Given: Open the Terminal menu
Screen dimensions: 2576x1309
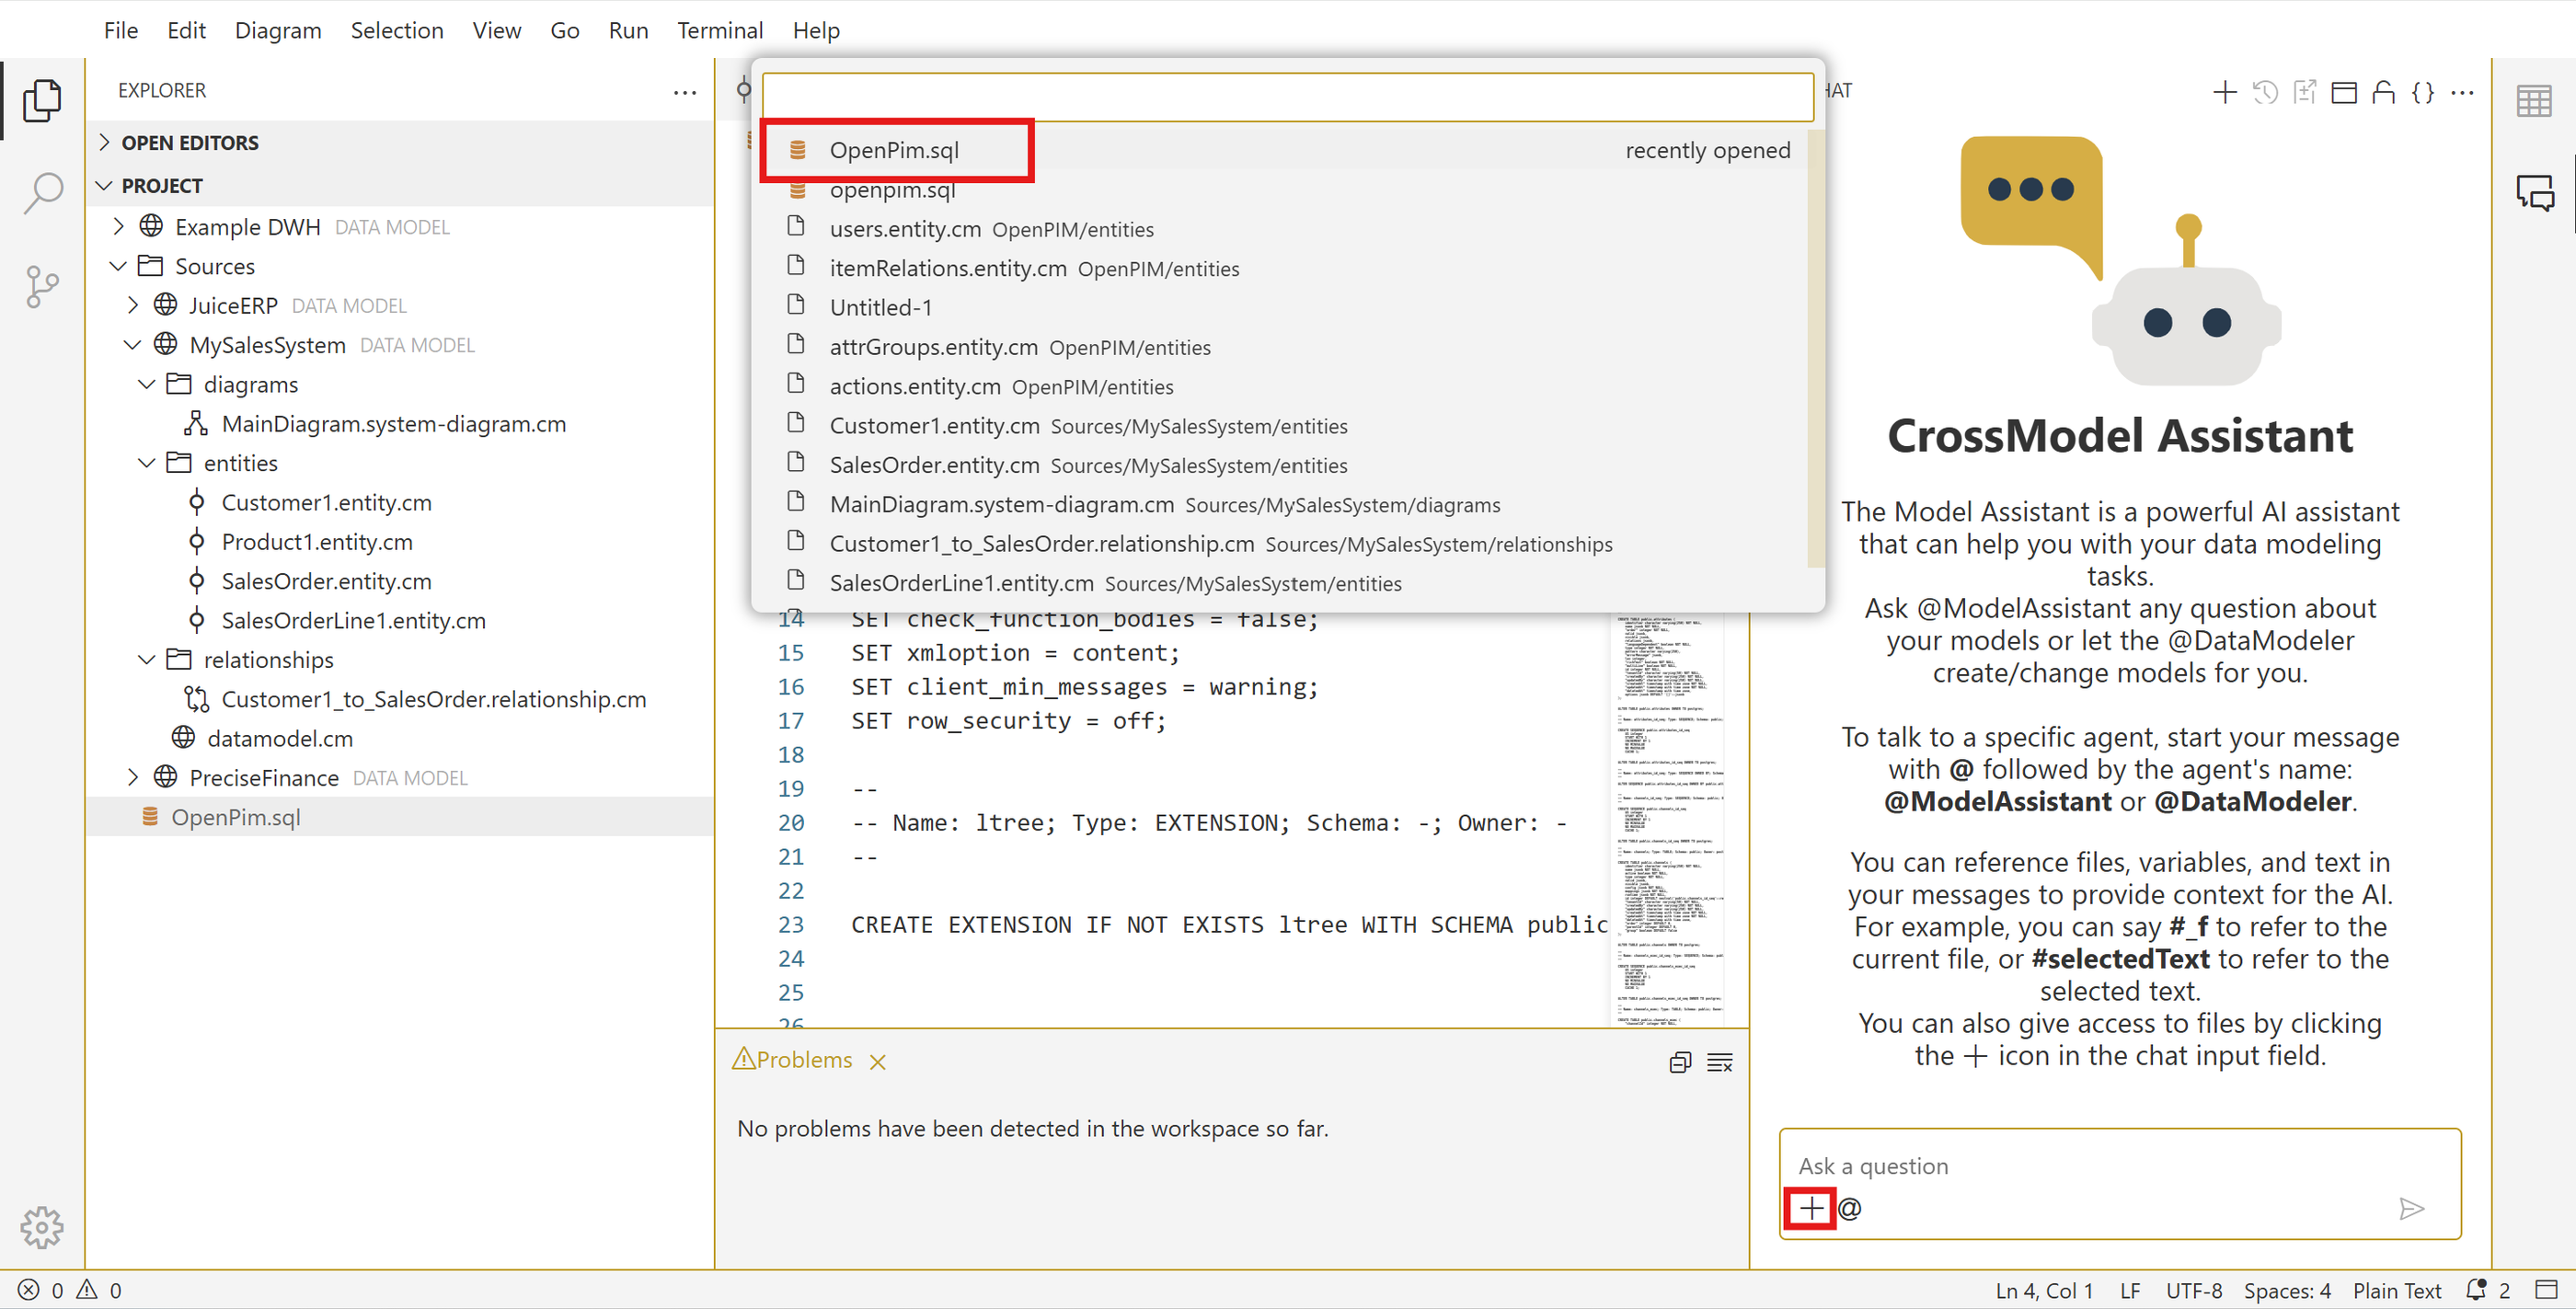Looking at the screenshot, I should click(719, 30).
